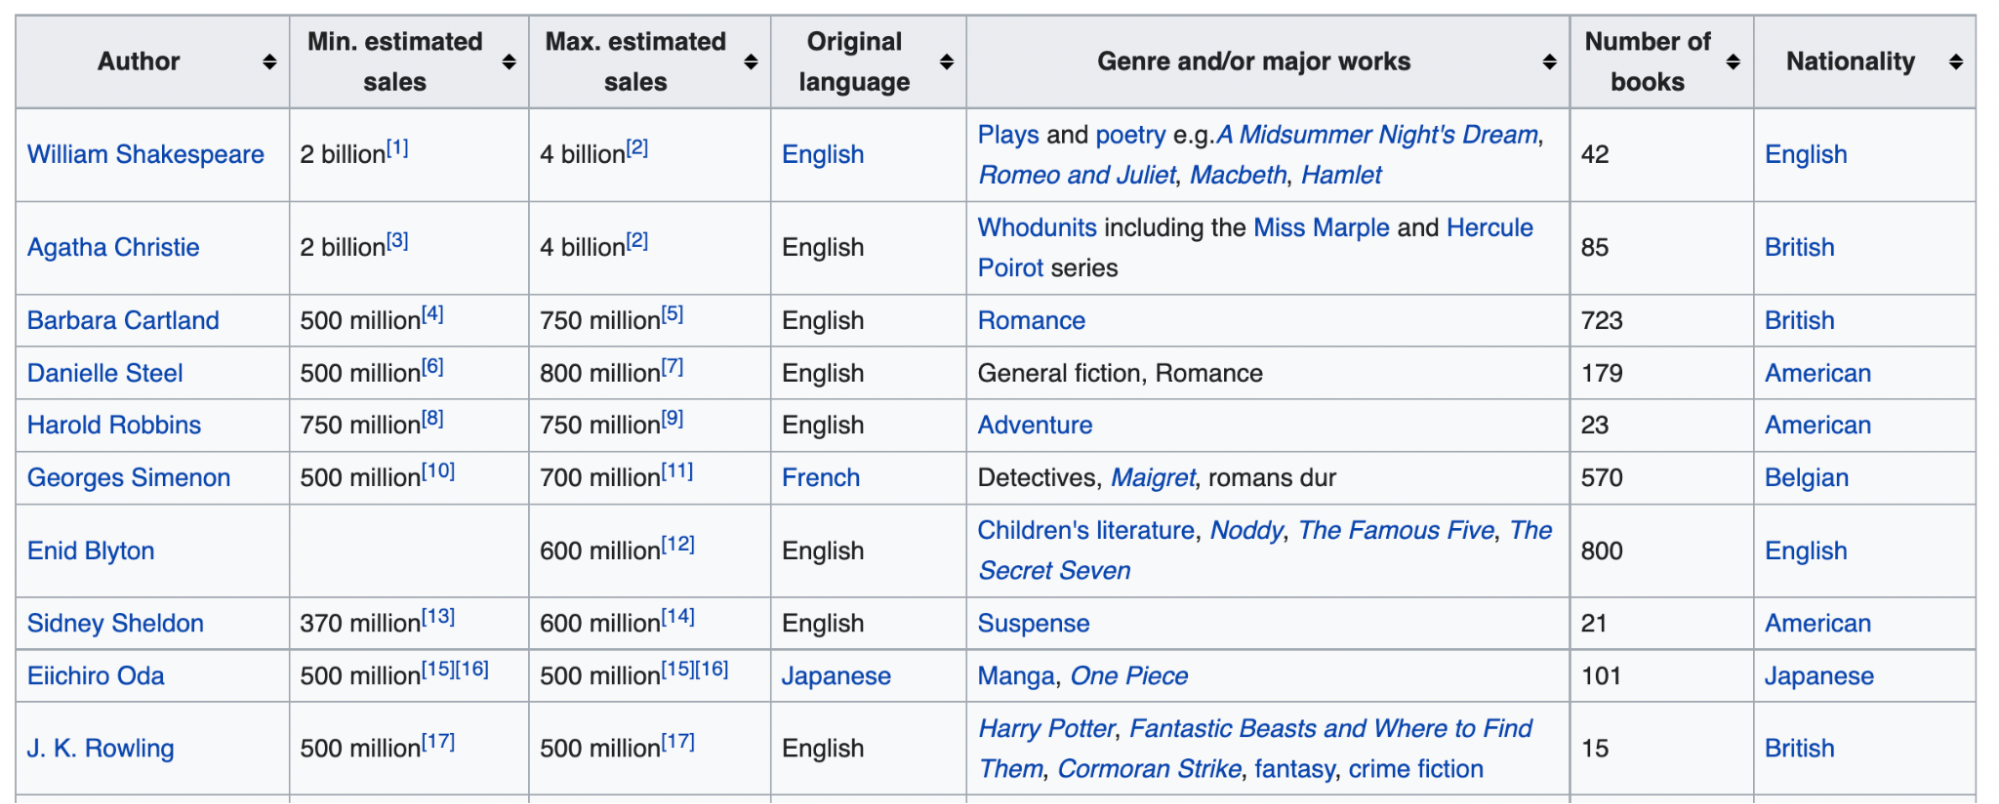Open Japanese language link in Oda row
The height and width of the screenshot is (804, 1999).
point(836,676)
